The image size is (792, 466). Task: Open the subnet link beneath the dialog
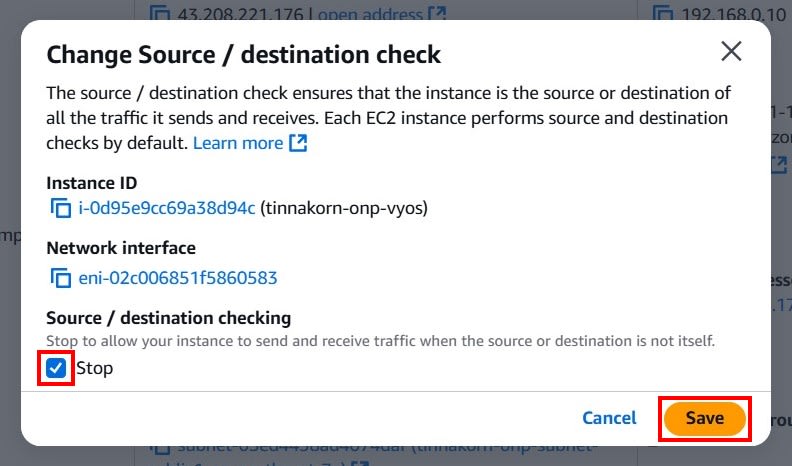coord(386,448)
